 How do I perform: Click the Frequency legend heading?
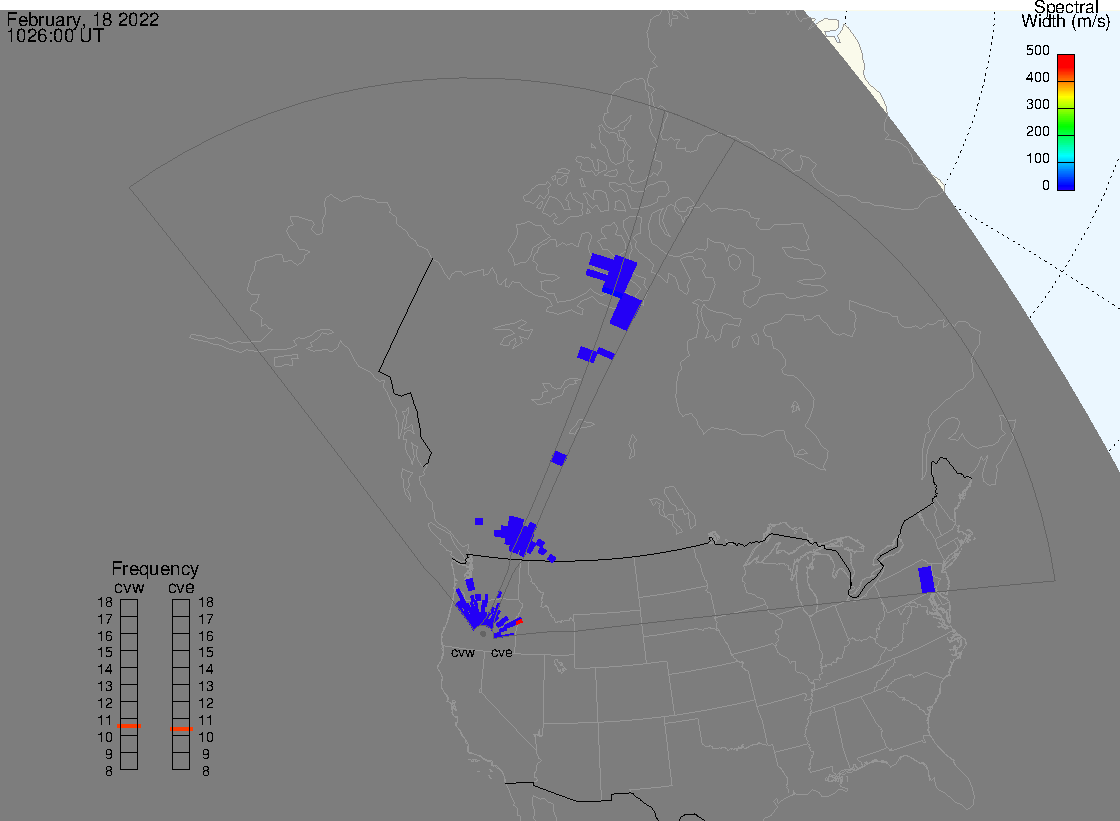coord(155,569)
